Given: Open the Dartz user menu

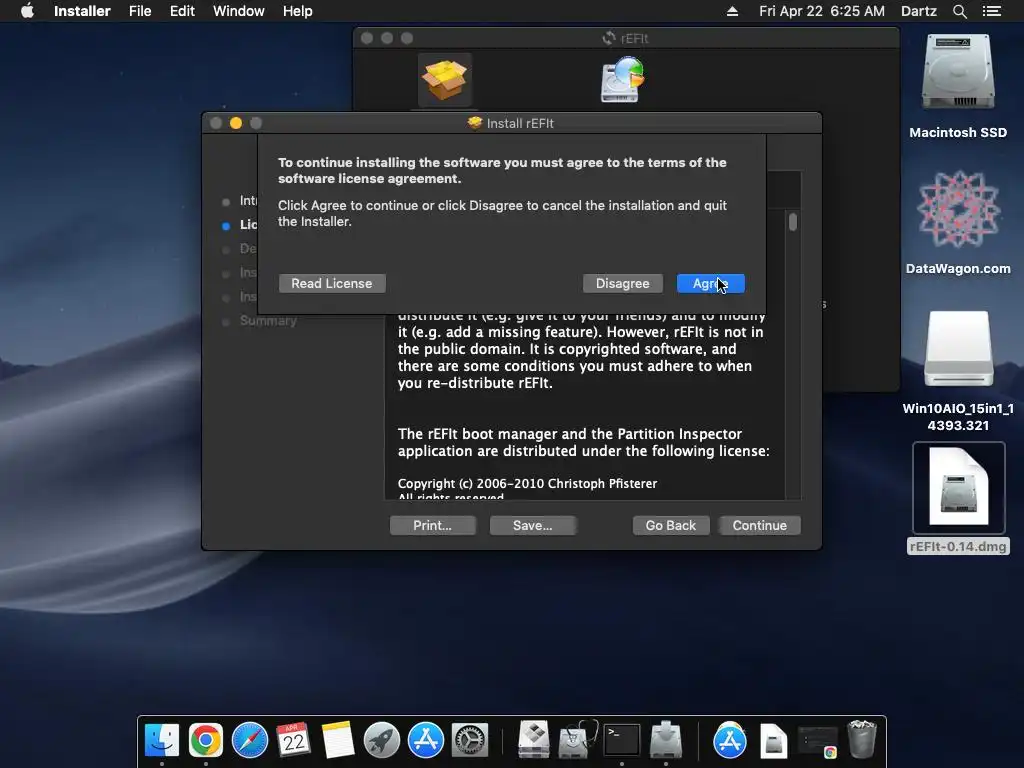Looking at the screenshot, I should [x=918, y=11].
